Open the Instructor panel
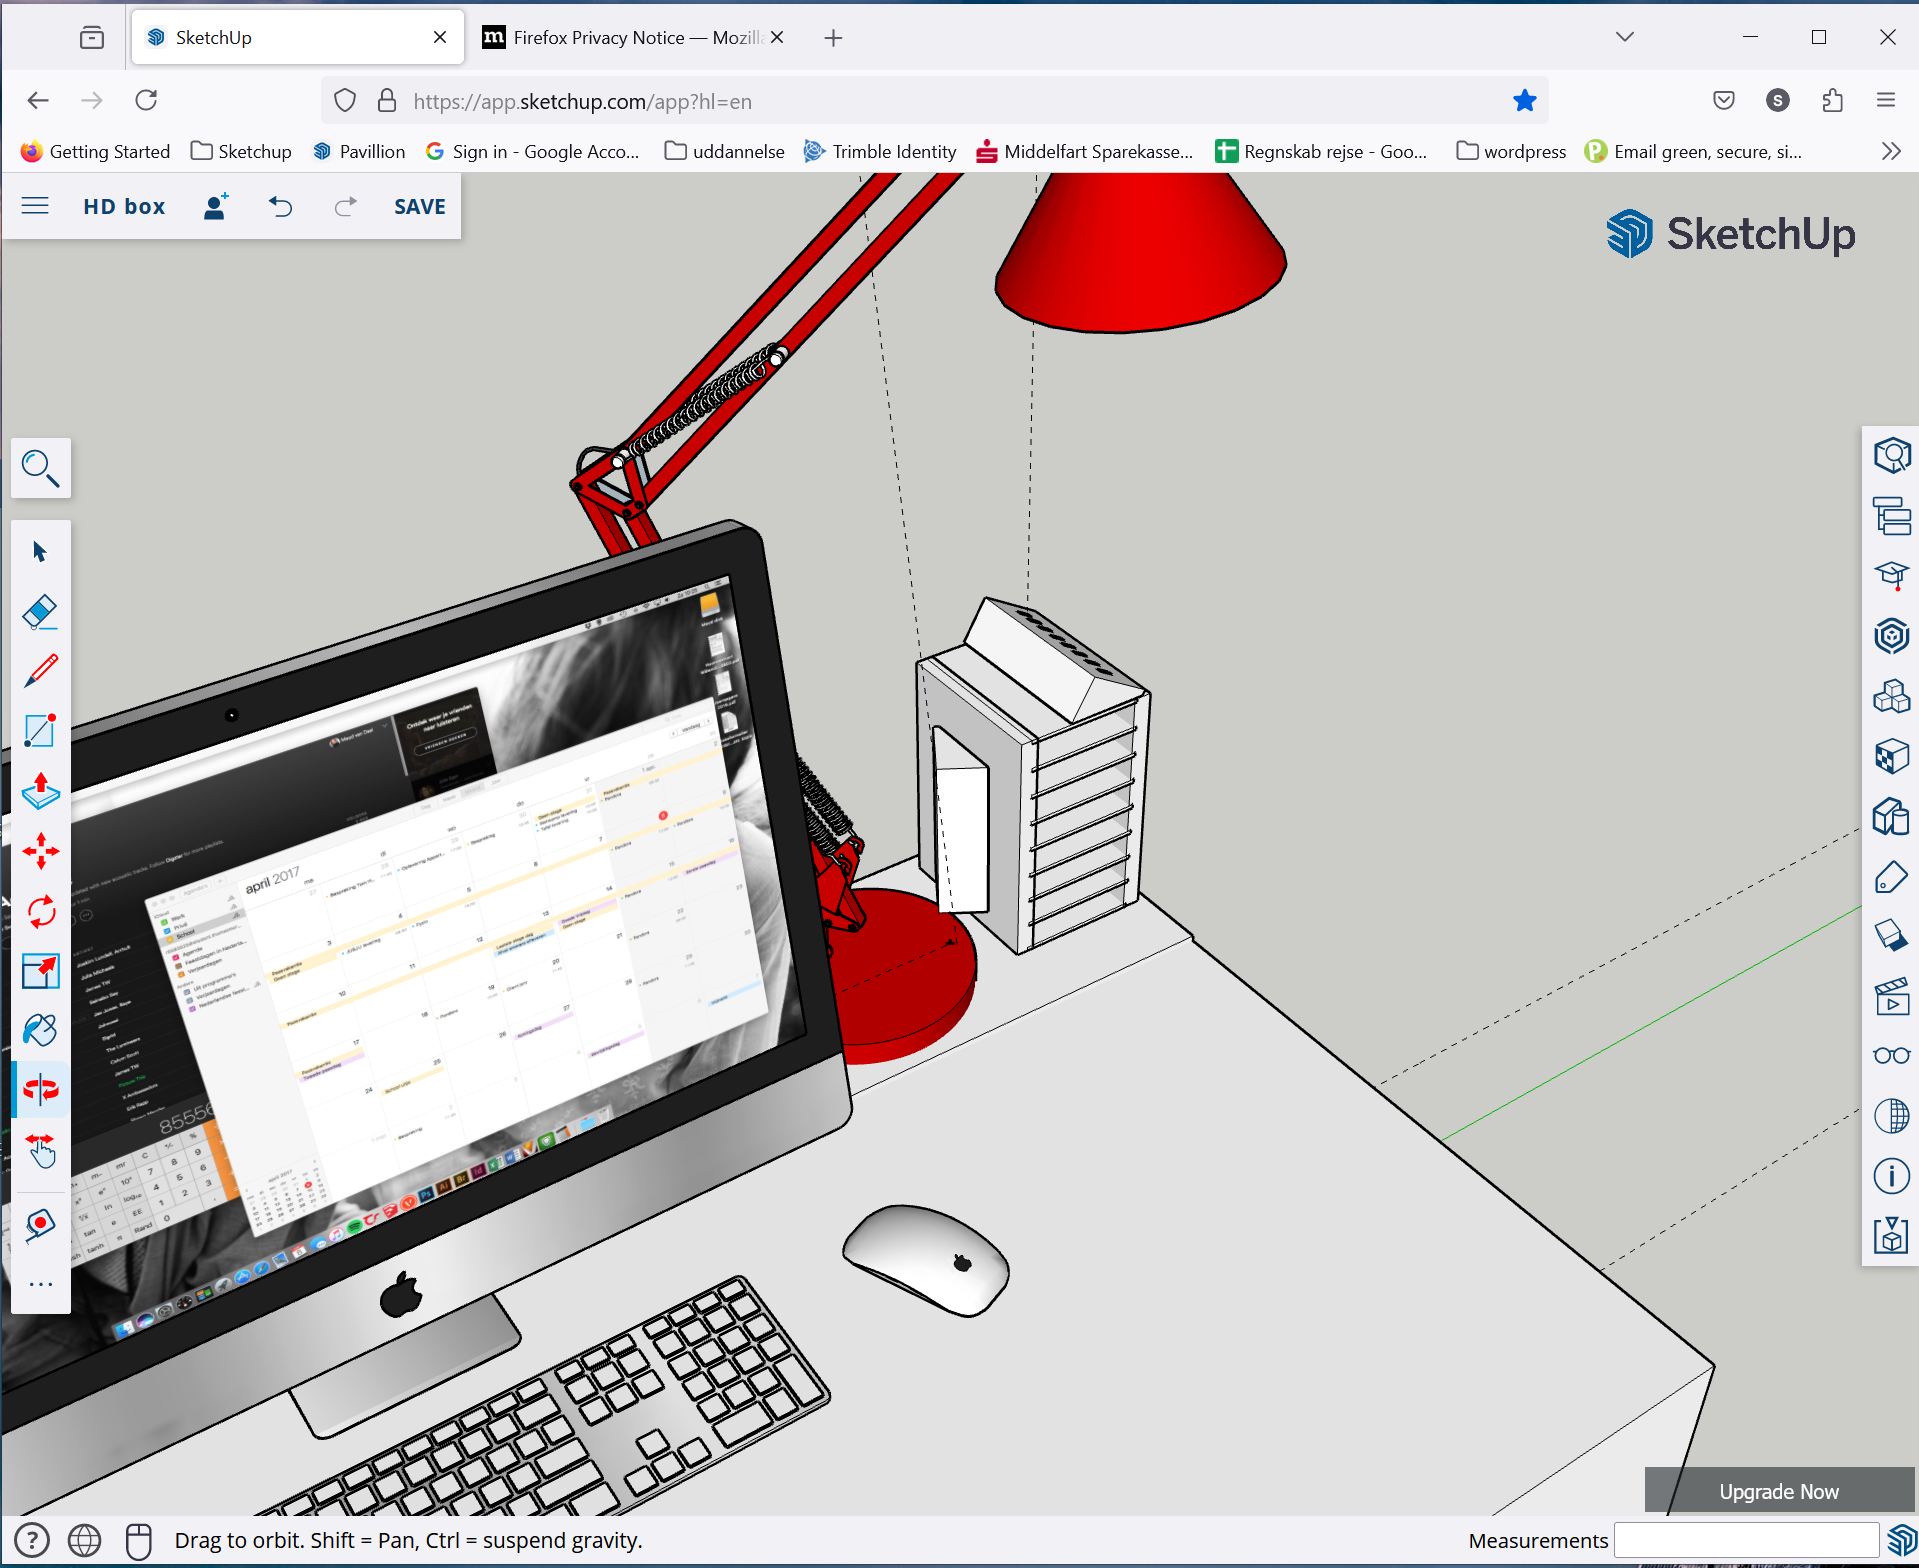1919x1568 pixels. coord(1891,576)
